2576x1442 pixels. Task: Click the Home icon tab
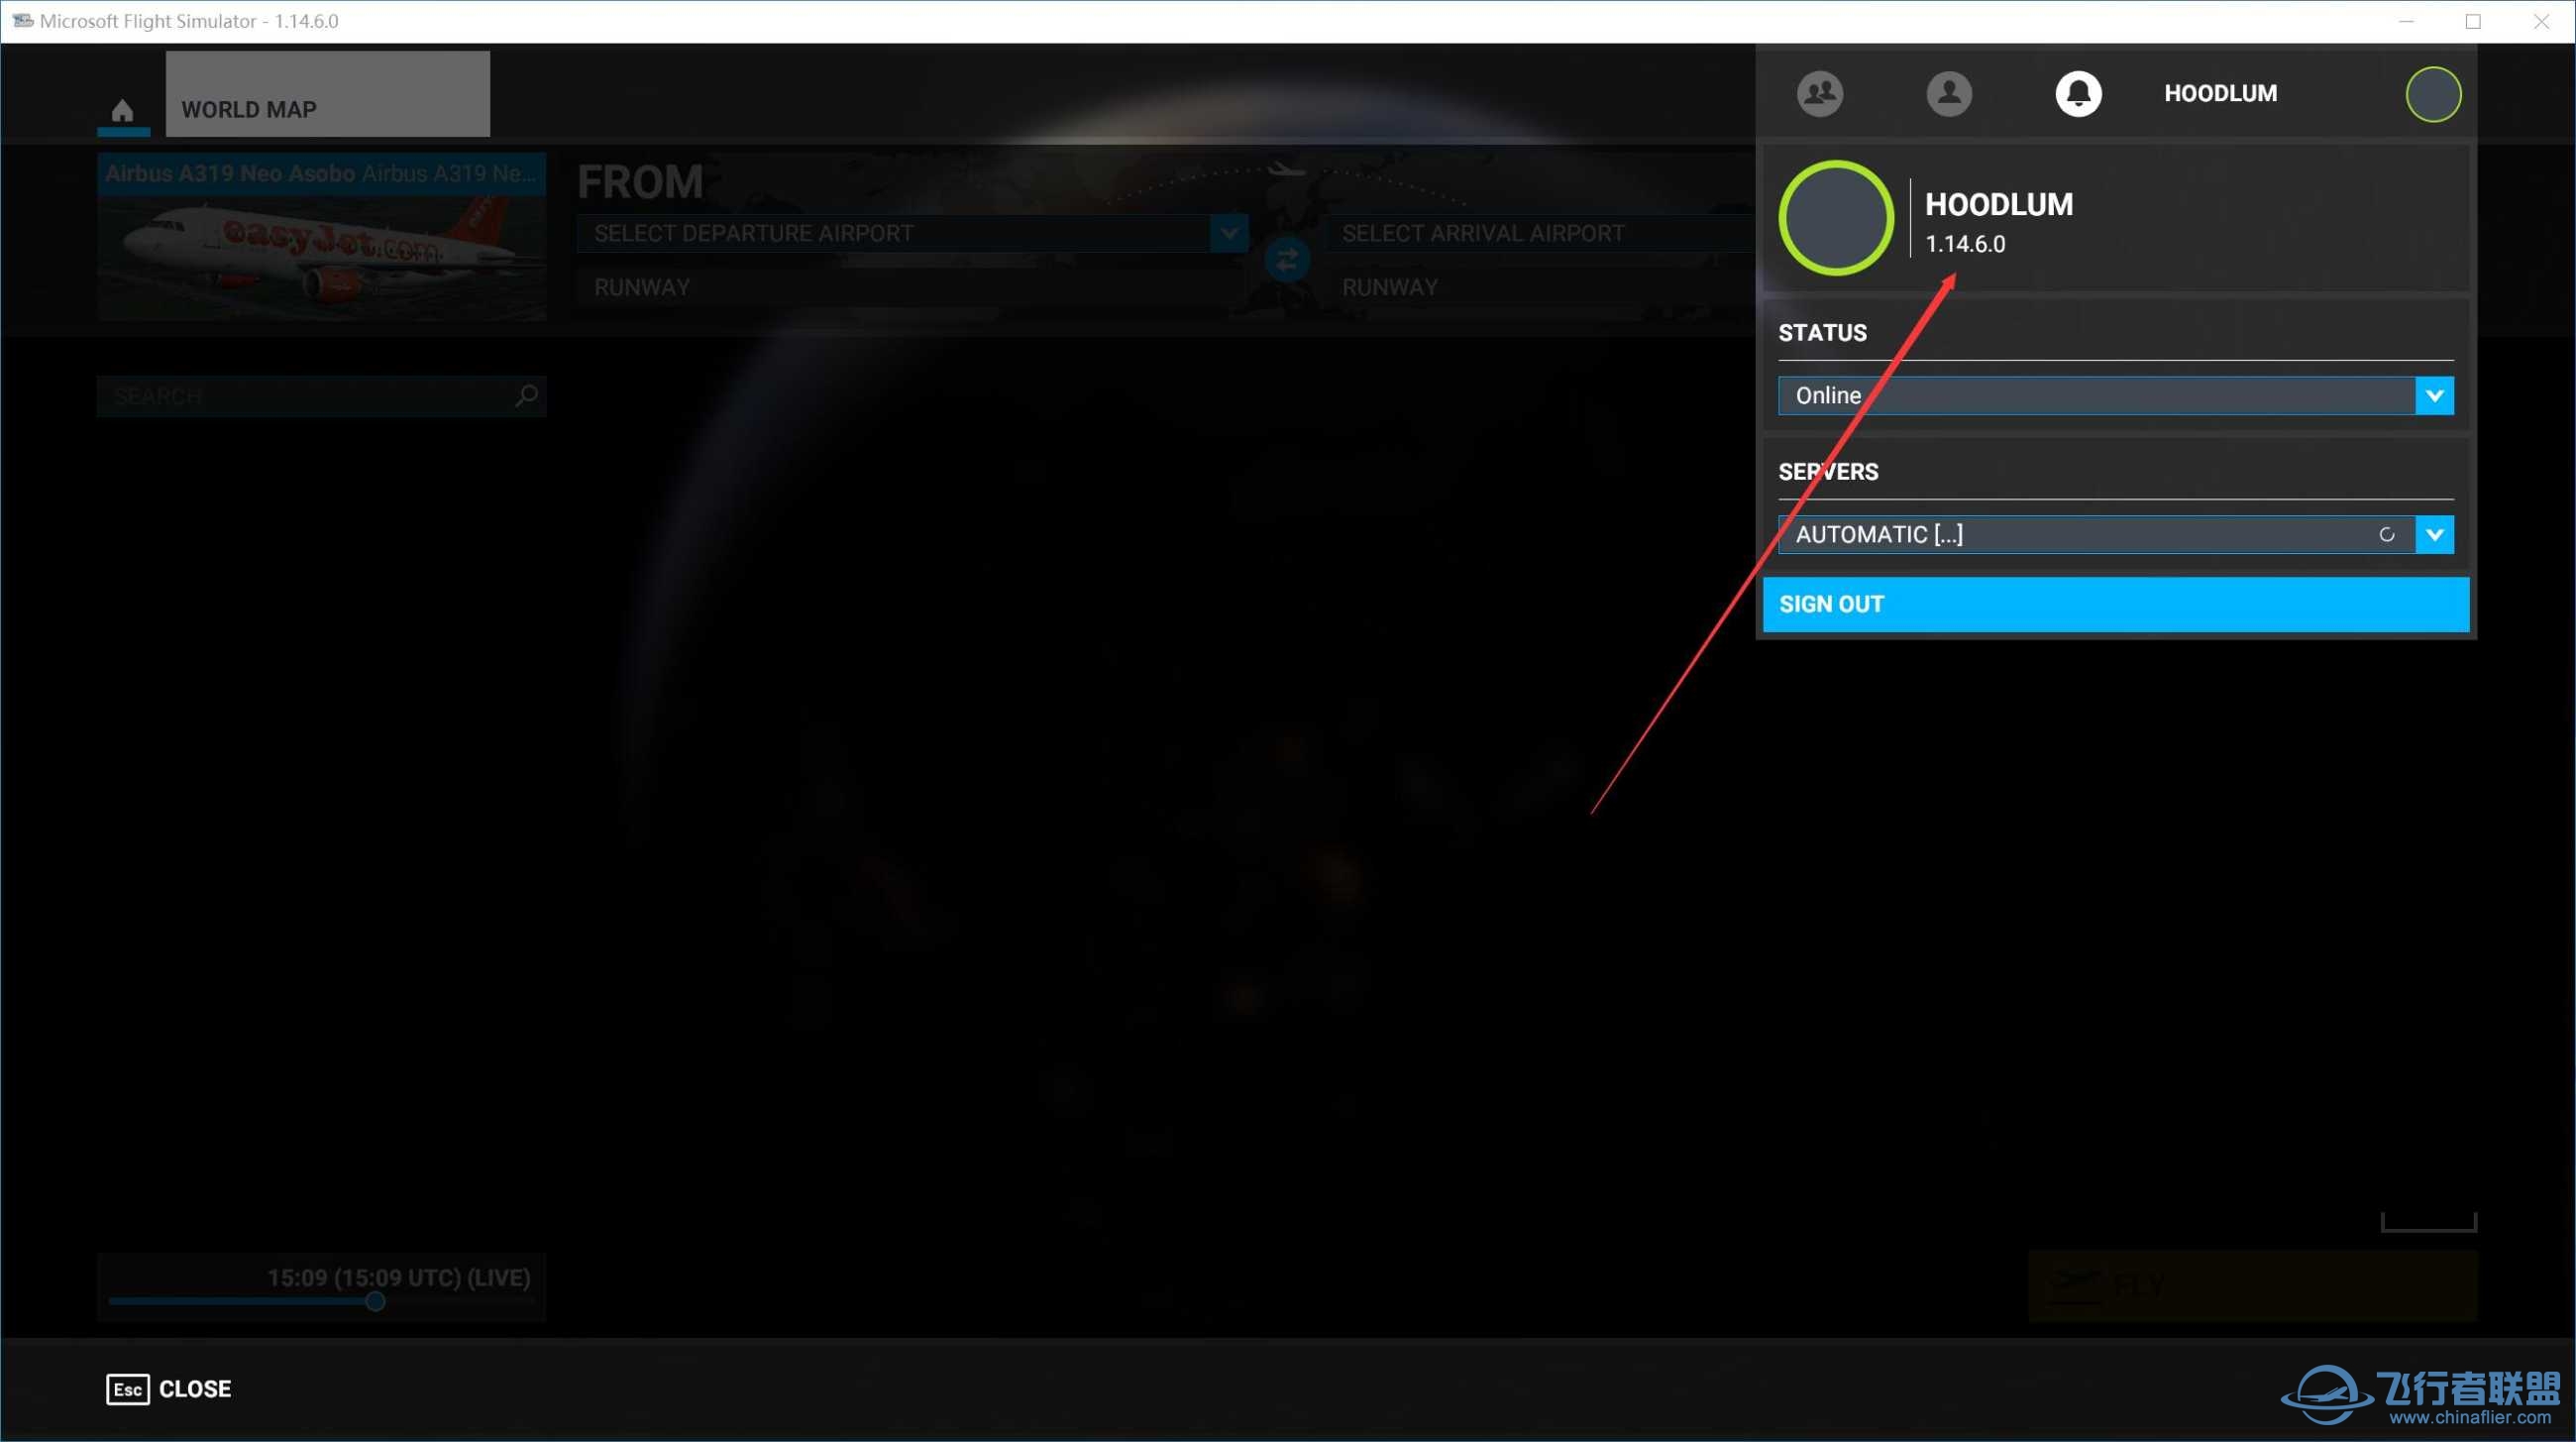[x=122, y=110]
